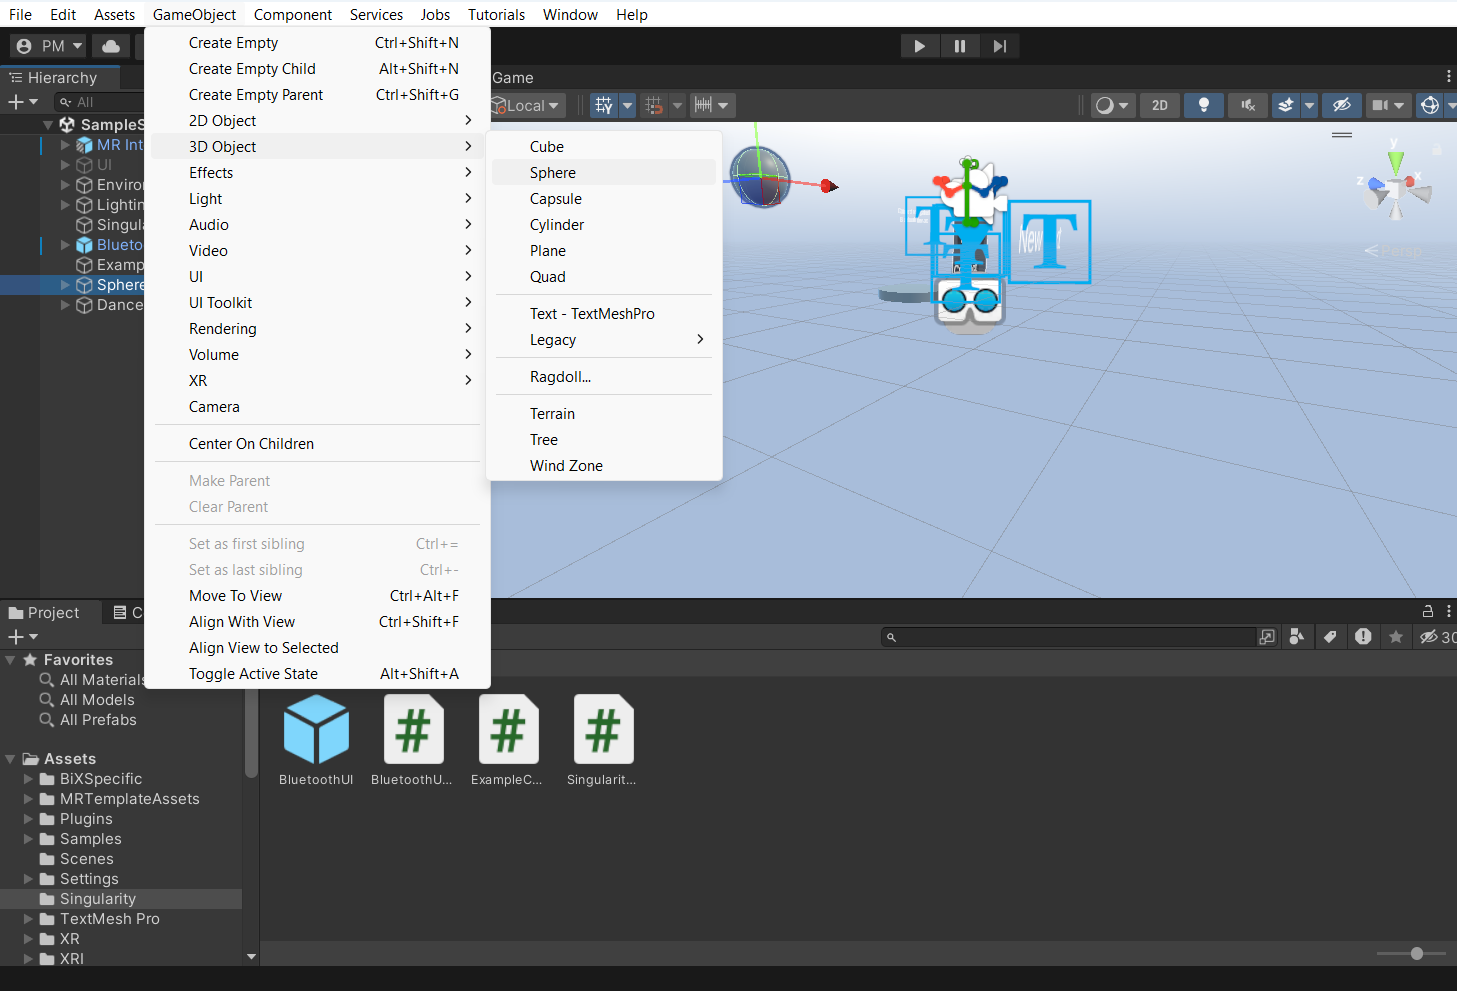Toggle grid snapping icon
The width and height of the screenshot is (1457, 991).
[x=654, y=105]
